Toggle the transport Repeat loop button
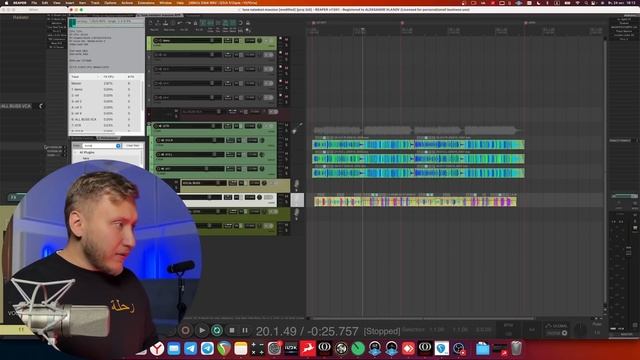 point(217,330)
